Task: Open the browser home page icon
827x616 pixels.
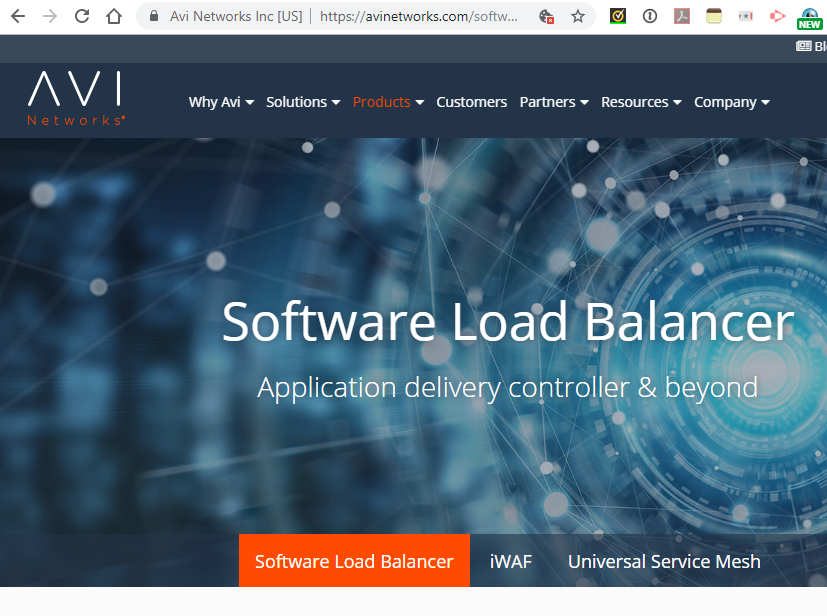Action: coord(114,16)
